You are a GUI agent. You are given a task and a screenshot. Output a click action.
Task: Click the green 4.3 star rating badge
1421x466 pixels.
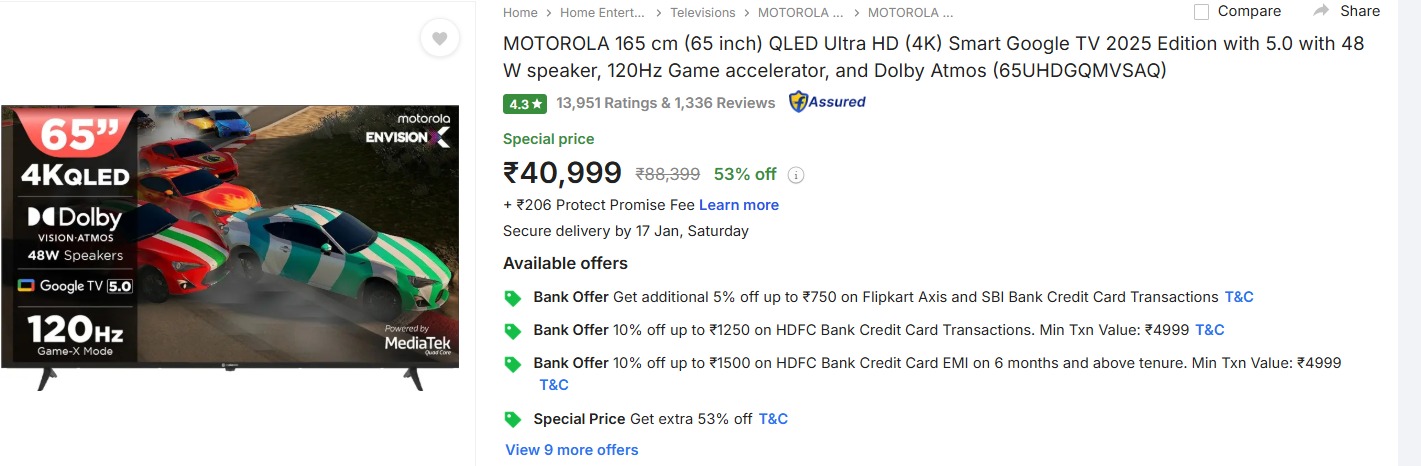(525, 103)
